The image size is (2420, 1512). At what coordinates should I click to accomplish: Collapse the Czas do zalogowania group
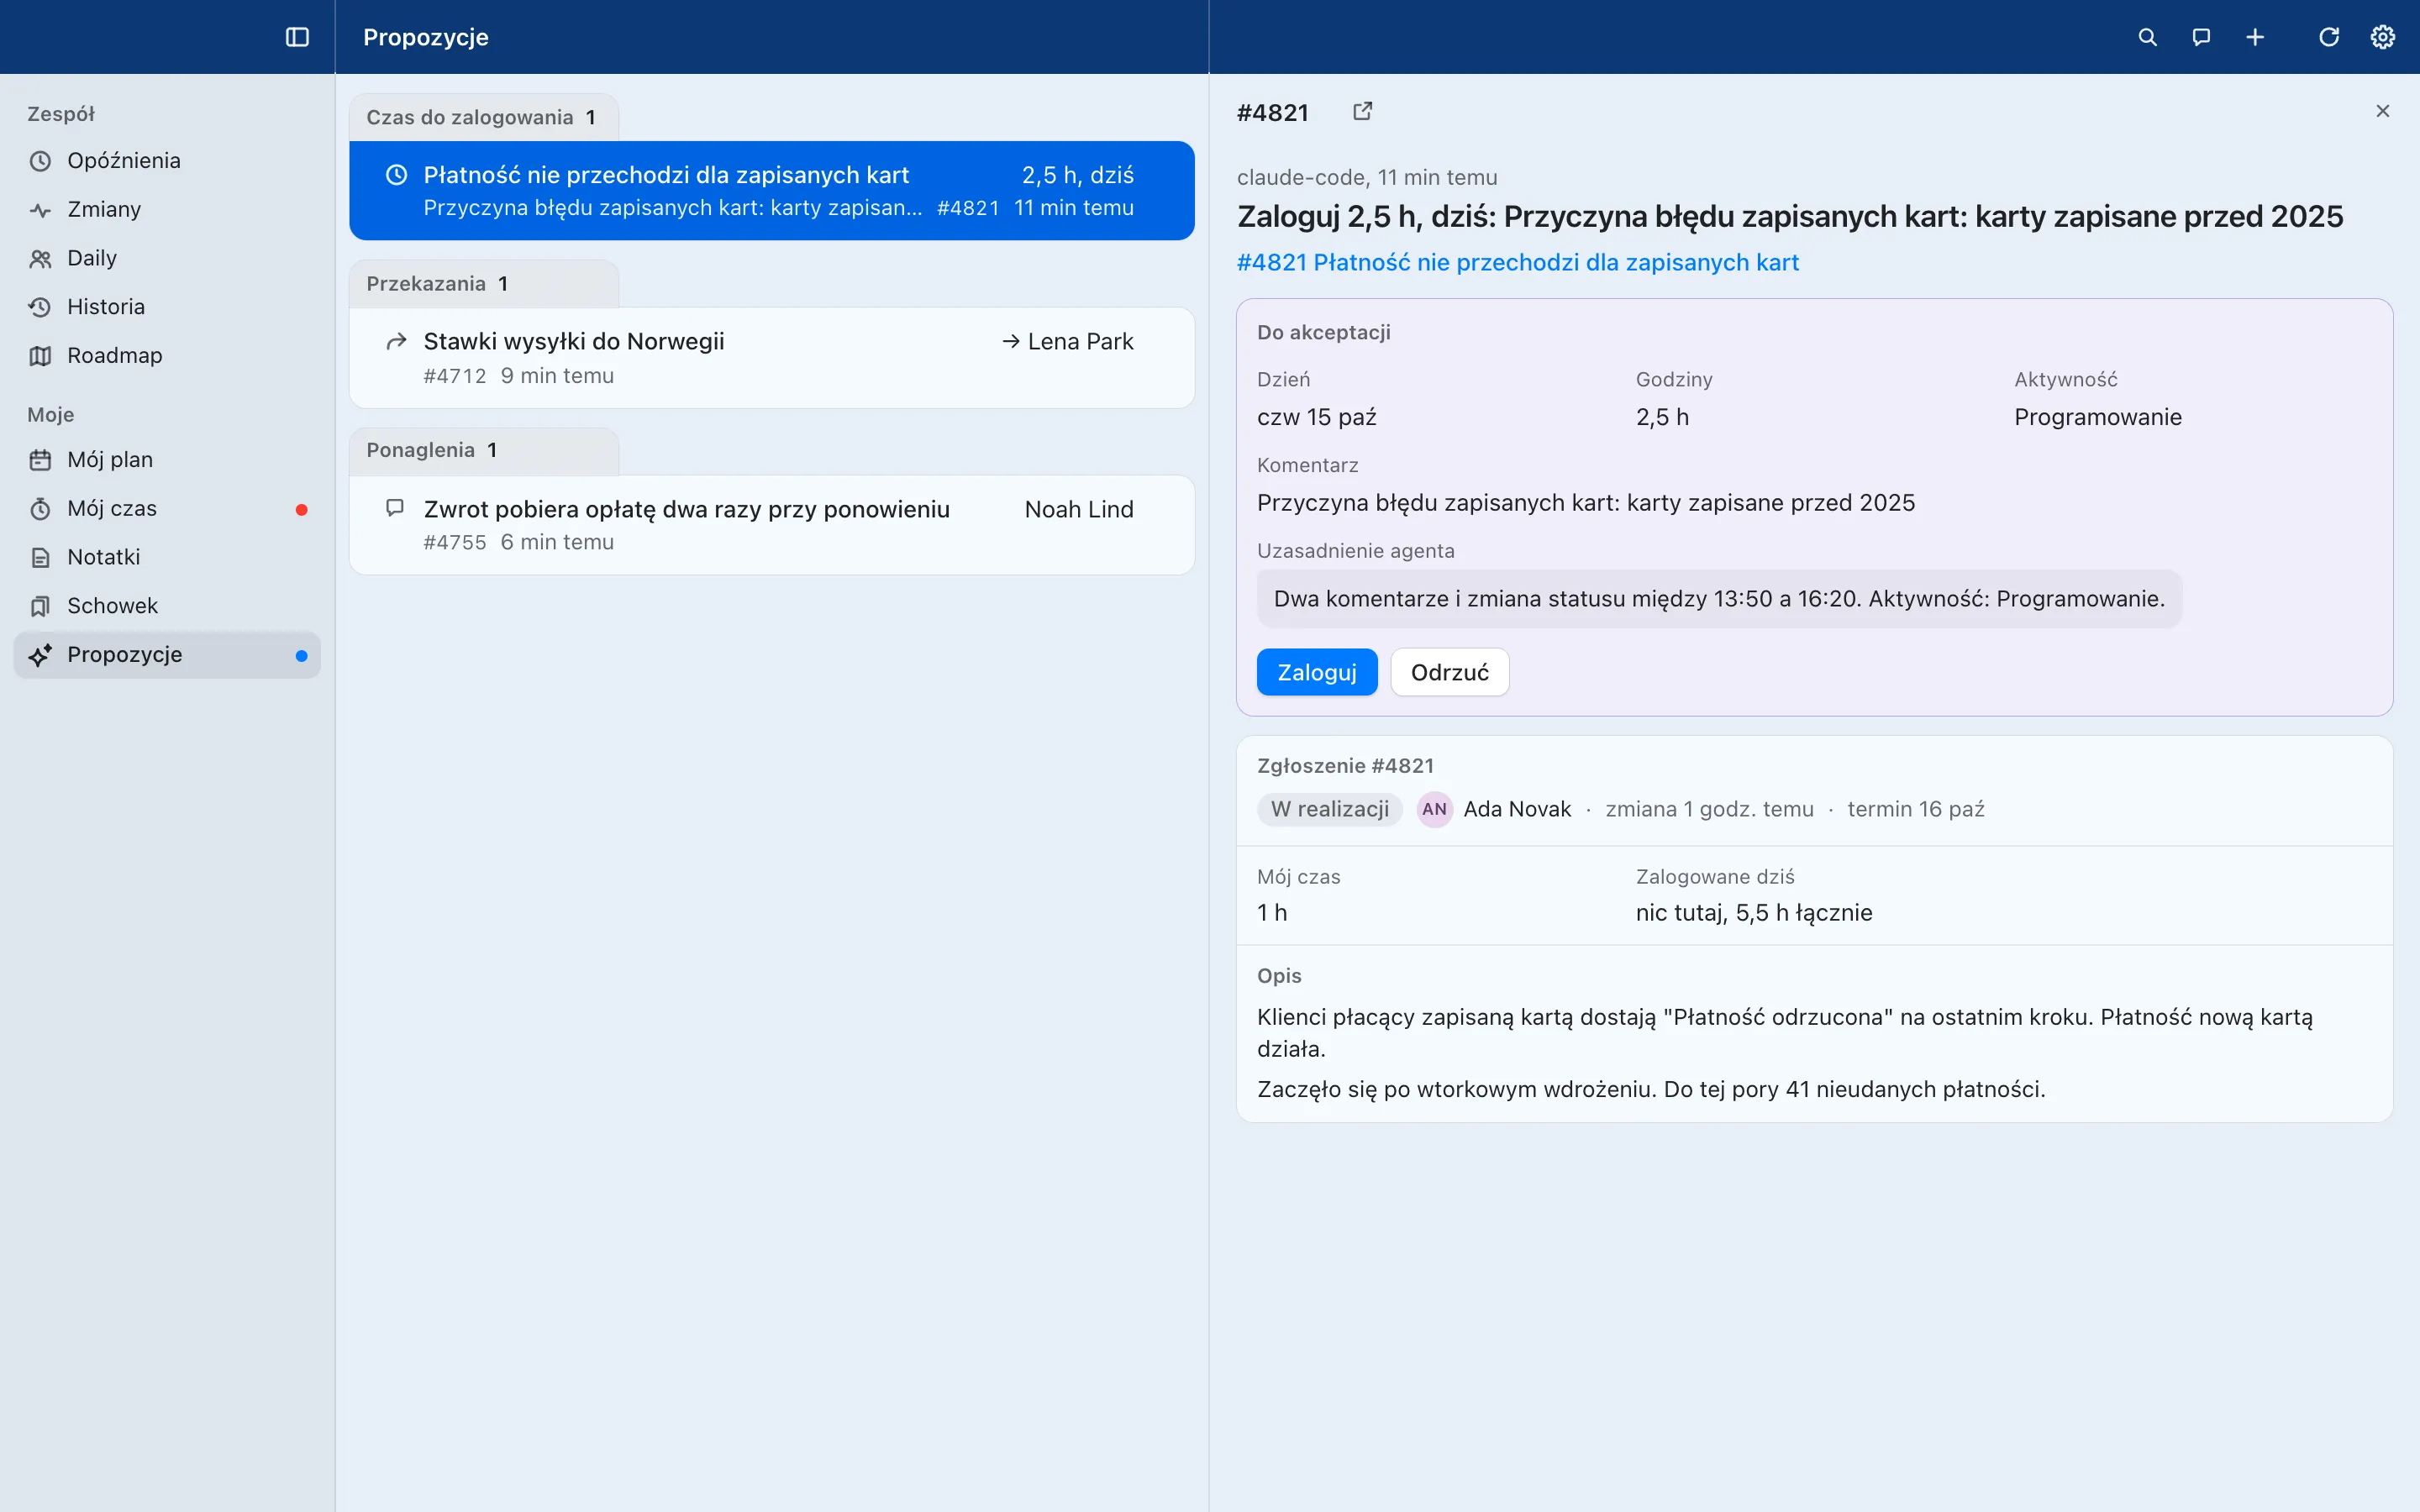point(484,118)
